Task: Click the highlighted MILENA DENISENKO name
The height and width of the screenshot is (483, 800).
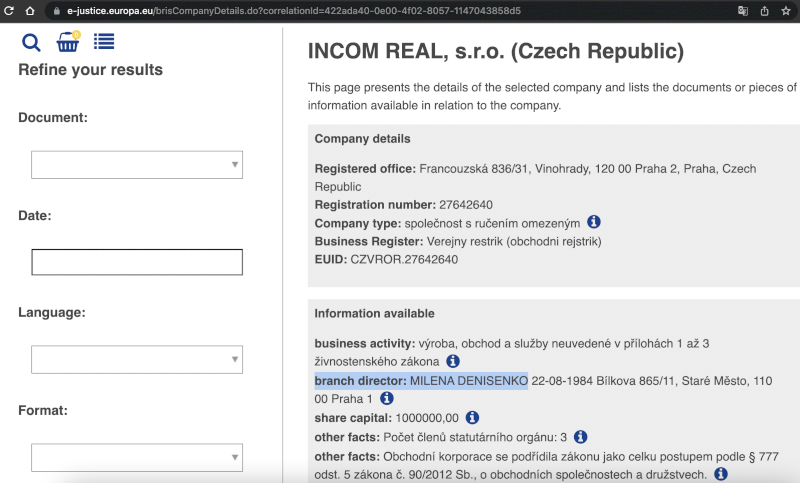Action: click(x=469, y=381)
